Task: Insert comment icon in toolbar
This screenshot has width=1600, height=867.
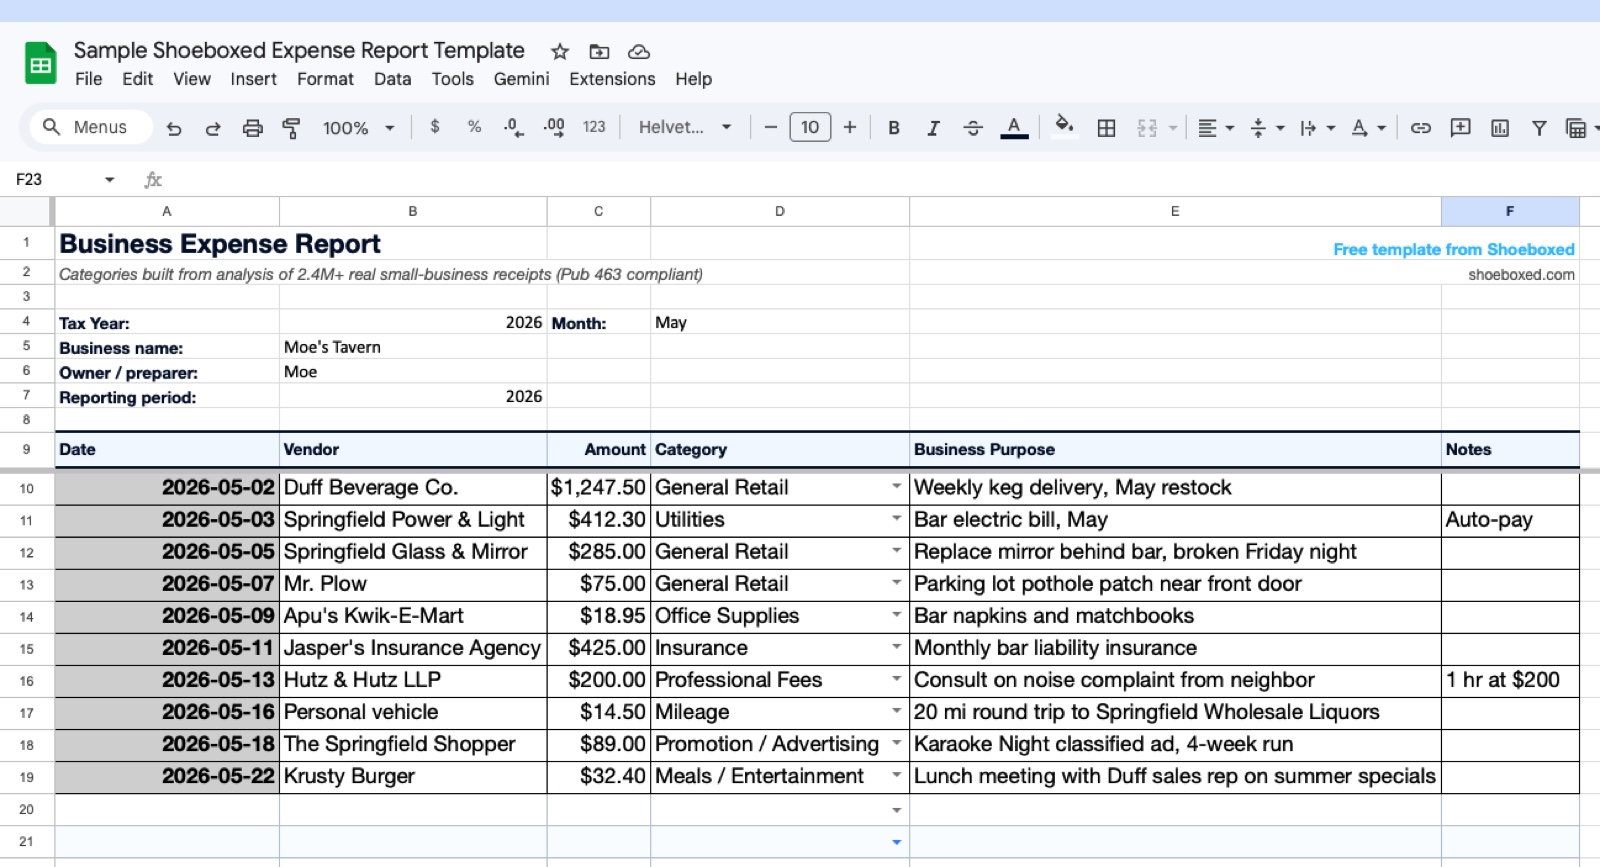Action: pos(1461,127)
